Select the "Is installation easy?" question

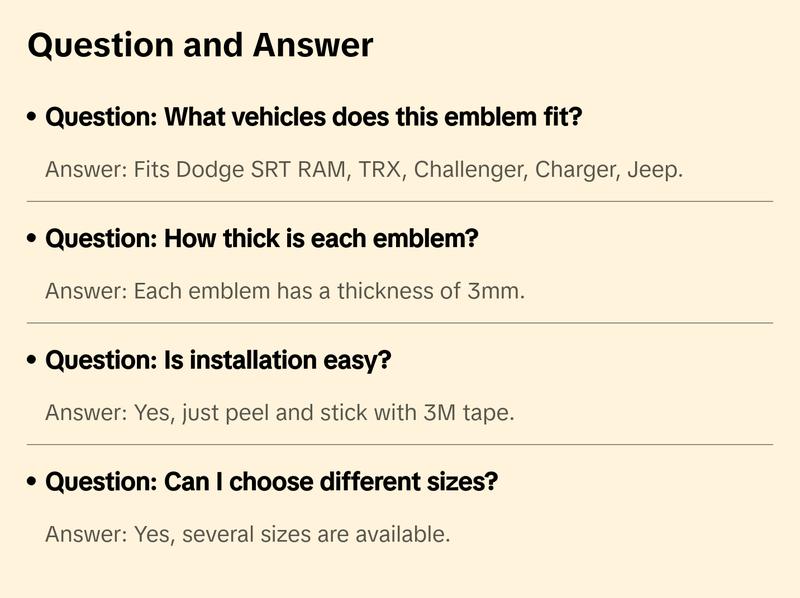pos(218,360)
